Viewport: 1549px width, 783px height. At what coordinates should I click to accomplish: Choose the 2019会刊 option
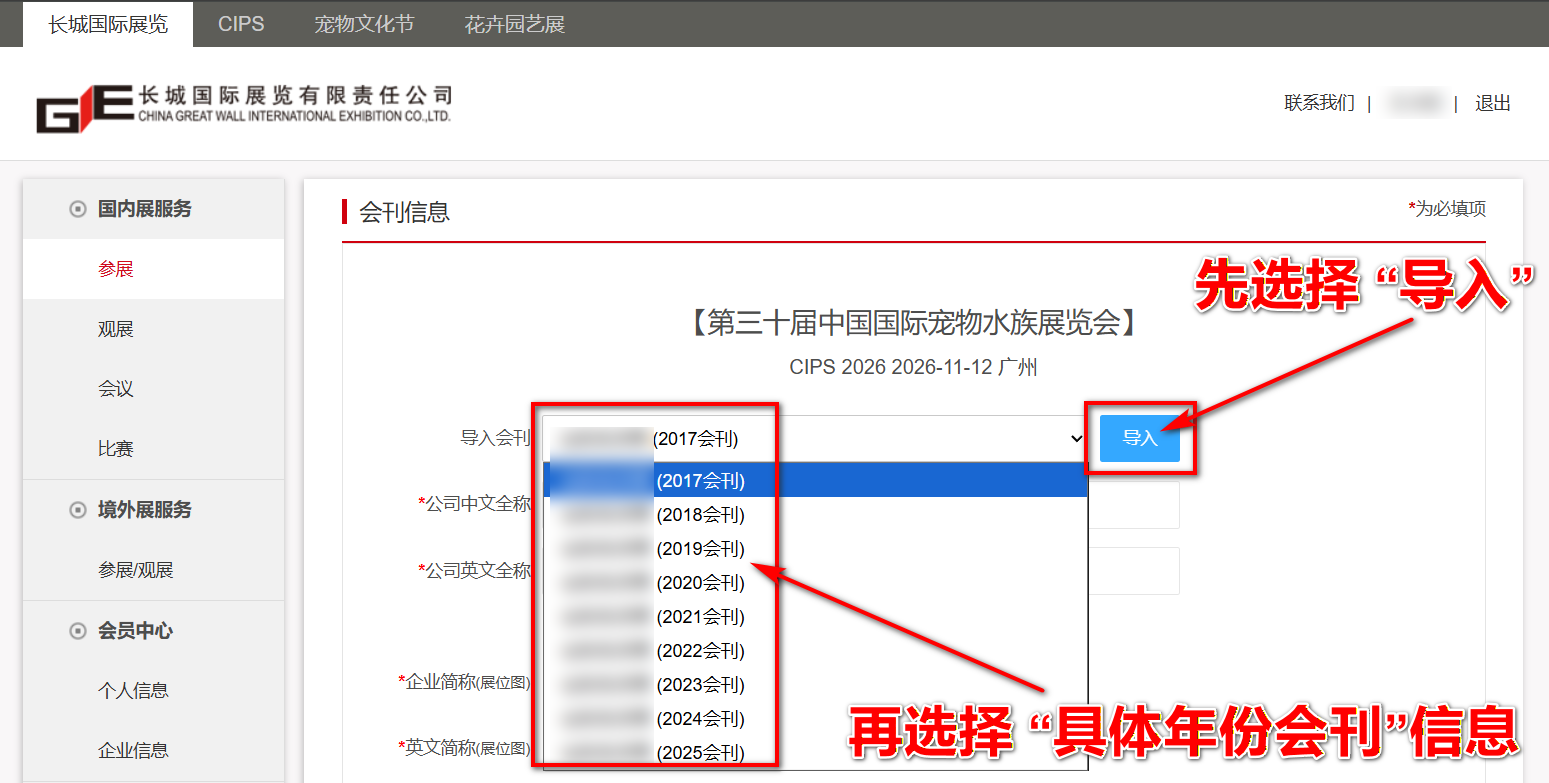[815, 549]
